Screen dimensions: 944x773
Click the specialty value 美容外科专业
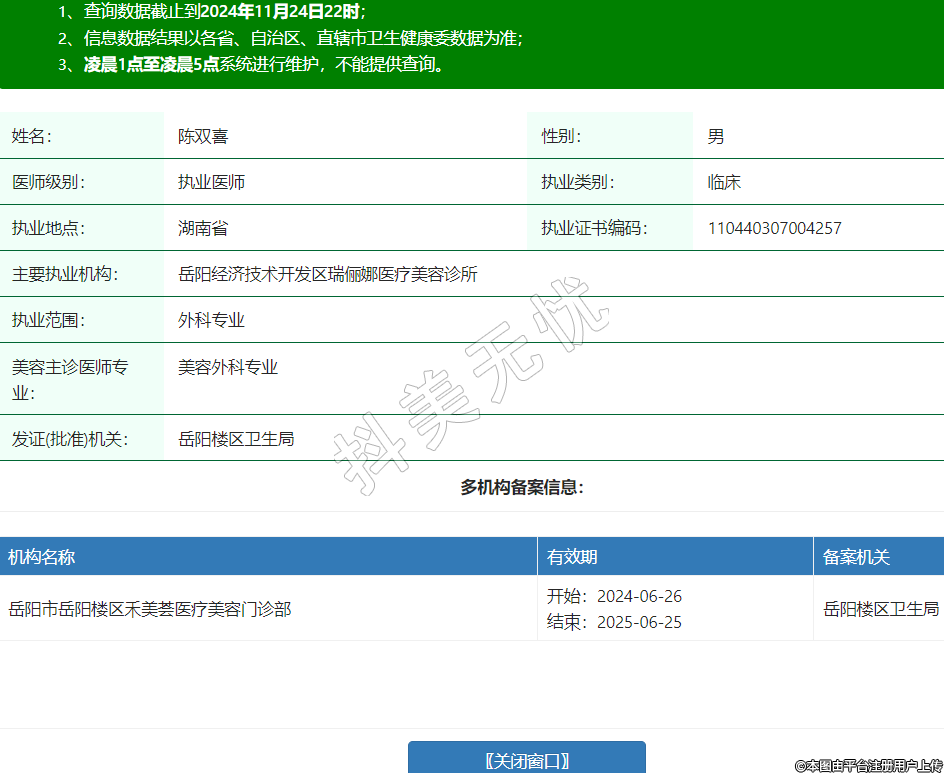tap(228, 367)
